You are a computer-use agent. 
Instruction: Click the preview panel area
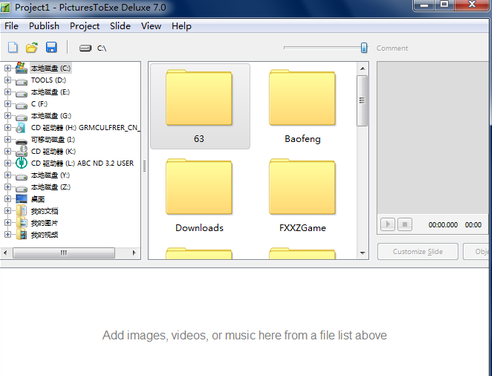tap(434, 138)
